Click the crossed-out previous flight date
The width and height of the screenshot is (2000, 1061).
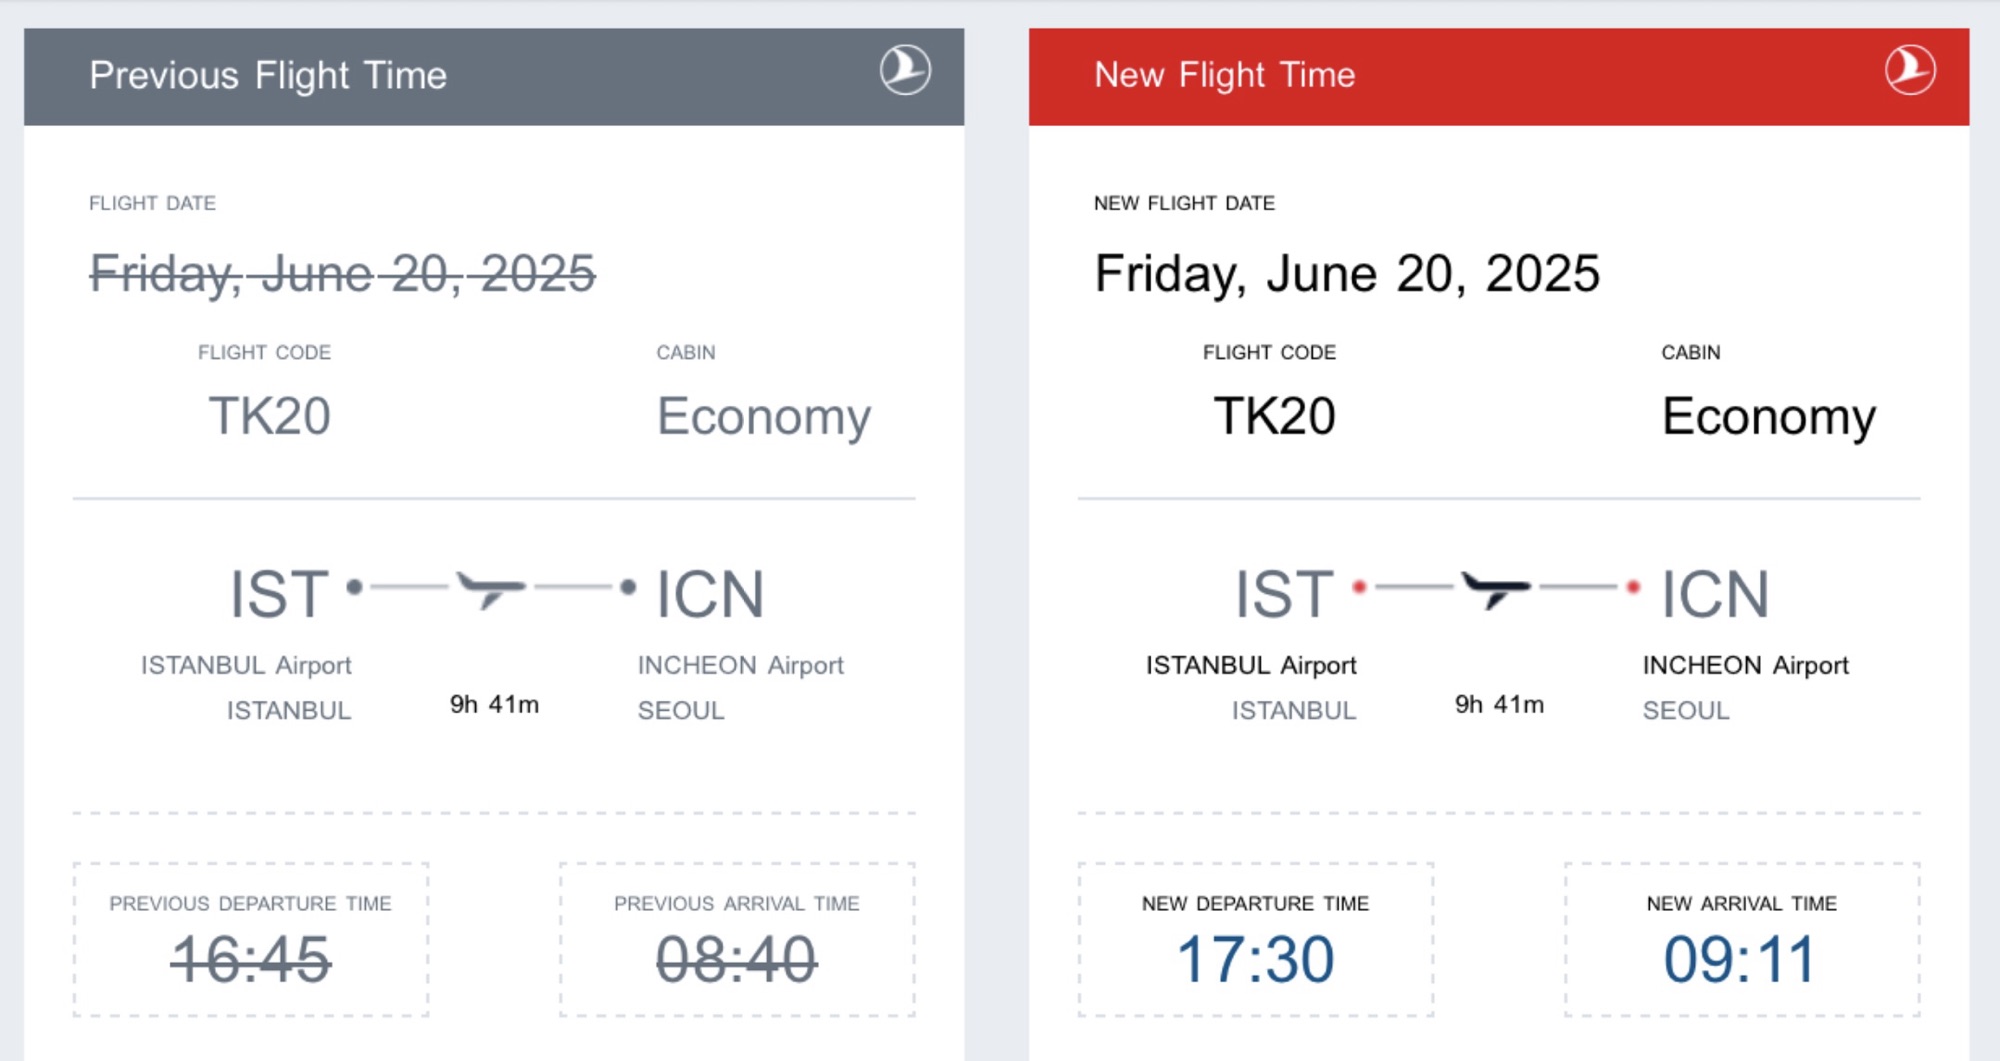tap(342, 273)
